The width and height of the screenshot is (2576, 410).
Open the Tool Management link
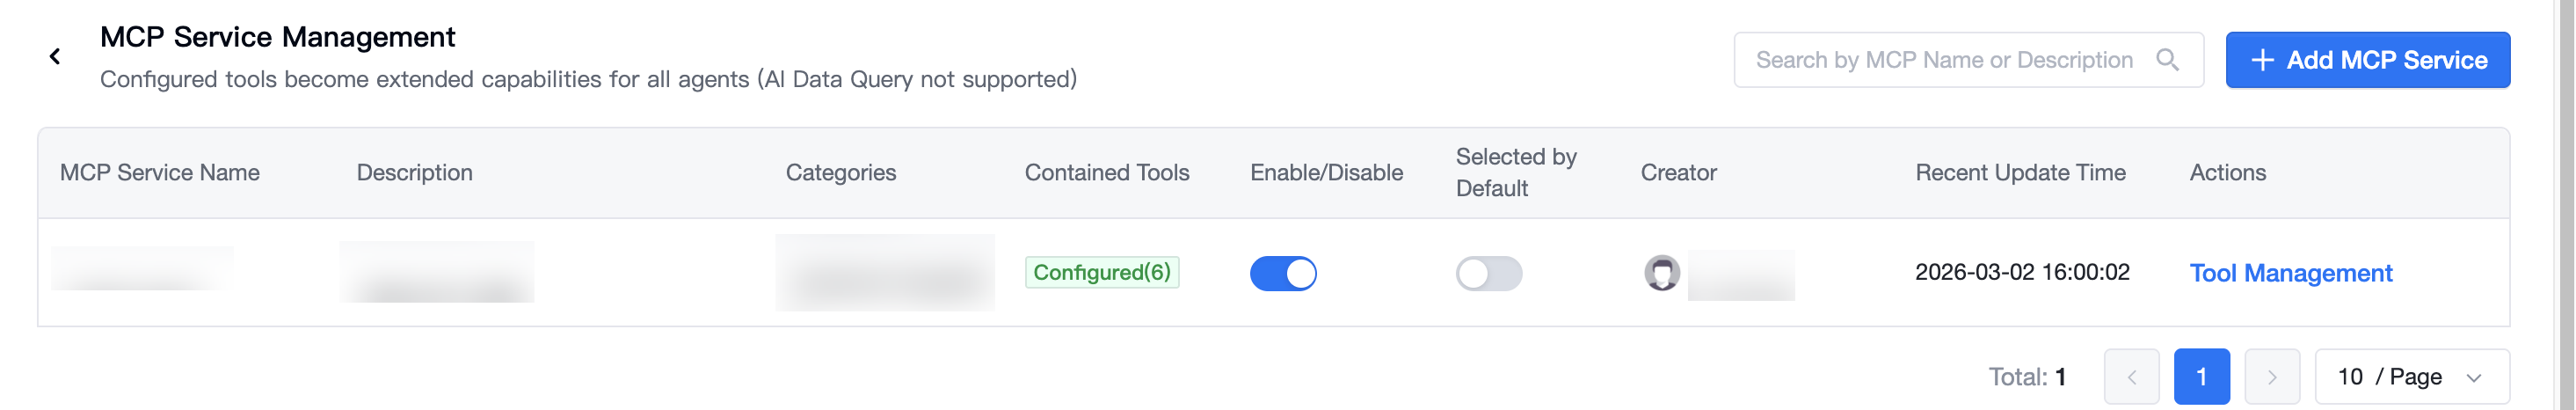point(2290,273)
